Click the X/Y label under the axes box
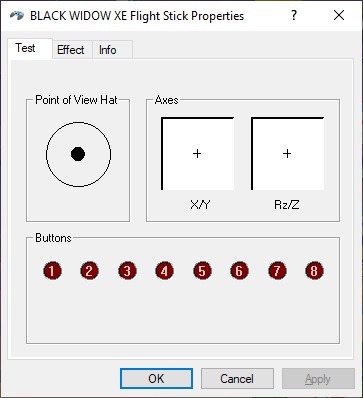 [200, 205]
